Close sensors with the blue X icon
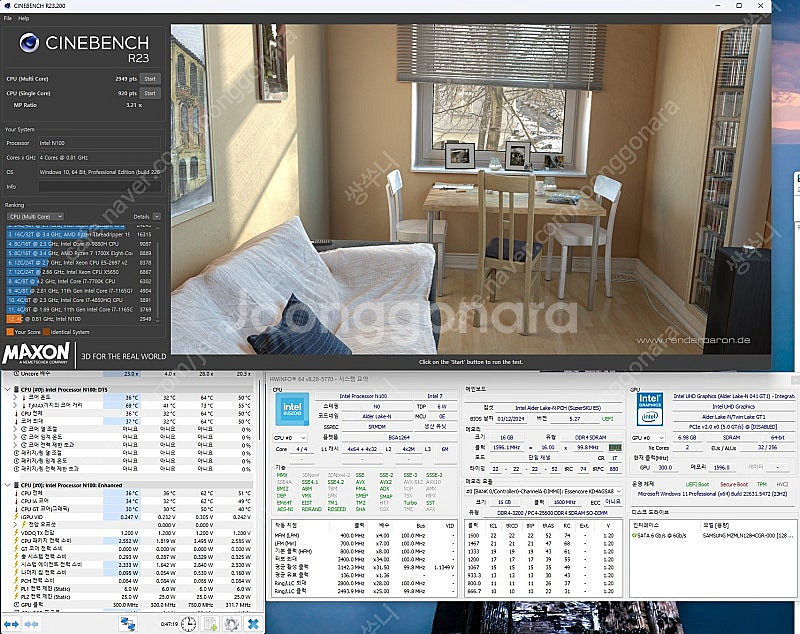800x634 pixels. [253, 624]
